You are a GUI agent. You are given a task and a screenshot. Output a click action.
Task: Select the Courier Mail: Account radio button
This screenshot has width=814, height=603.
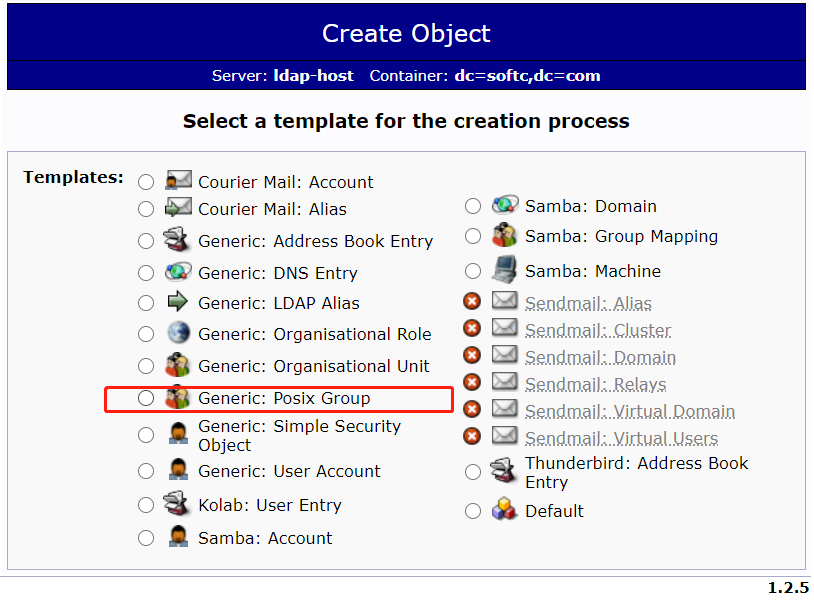pos(146,183)
